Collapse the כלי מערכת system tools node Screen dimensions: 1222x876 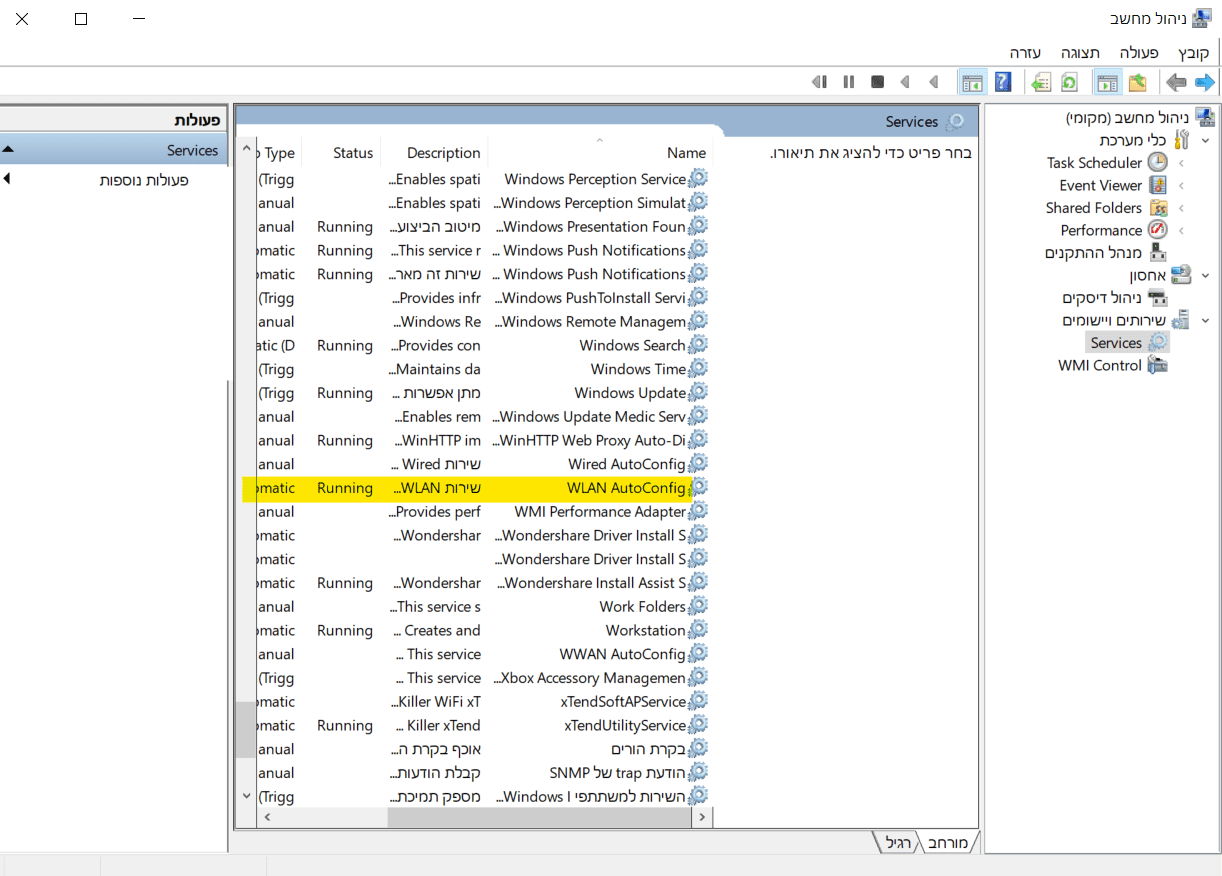click(x=1205, y=141)
